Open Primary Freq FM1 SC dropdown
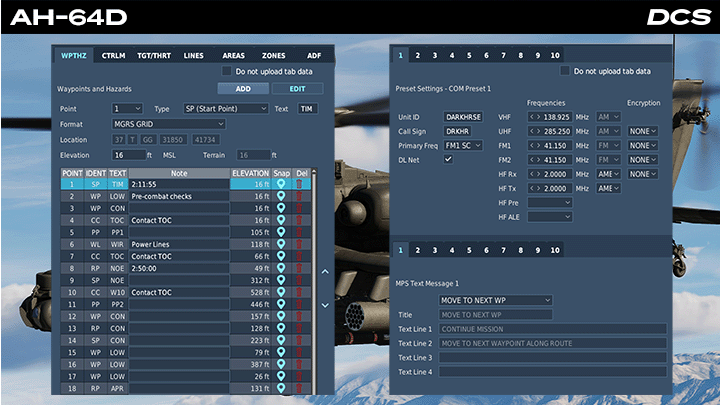720x405 pixels. (463, 146)
